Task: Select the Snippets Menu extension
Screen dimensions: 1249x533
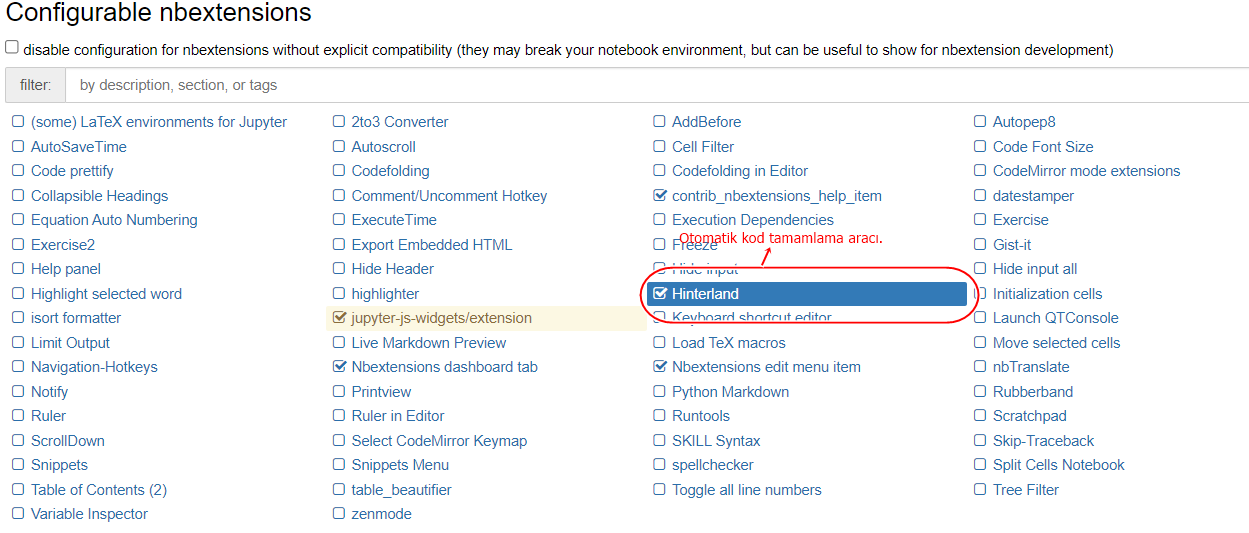Action: tap(414, 465)
